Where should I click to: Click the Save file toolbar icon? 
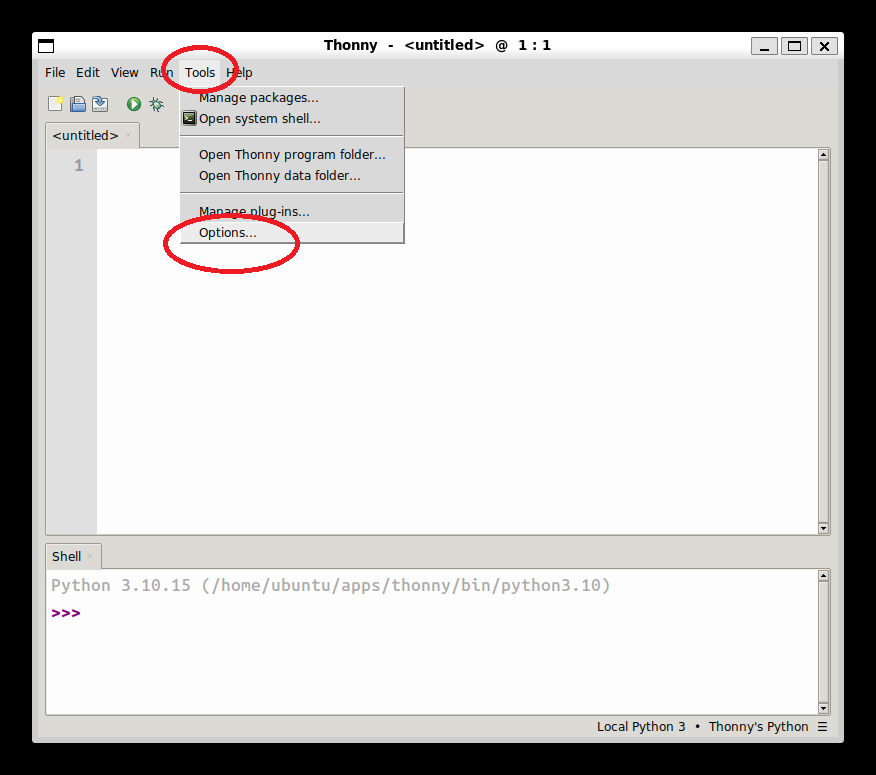[100, 104]
